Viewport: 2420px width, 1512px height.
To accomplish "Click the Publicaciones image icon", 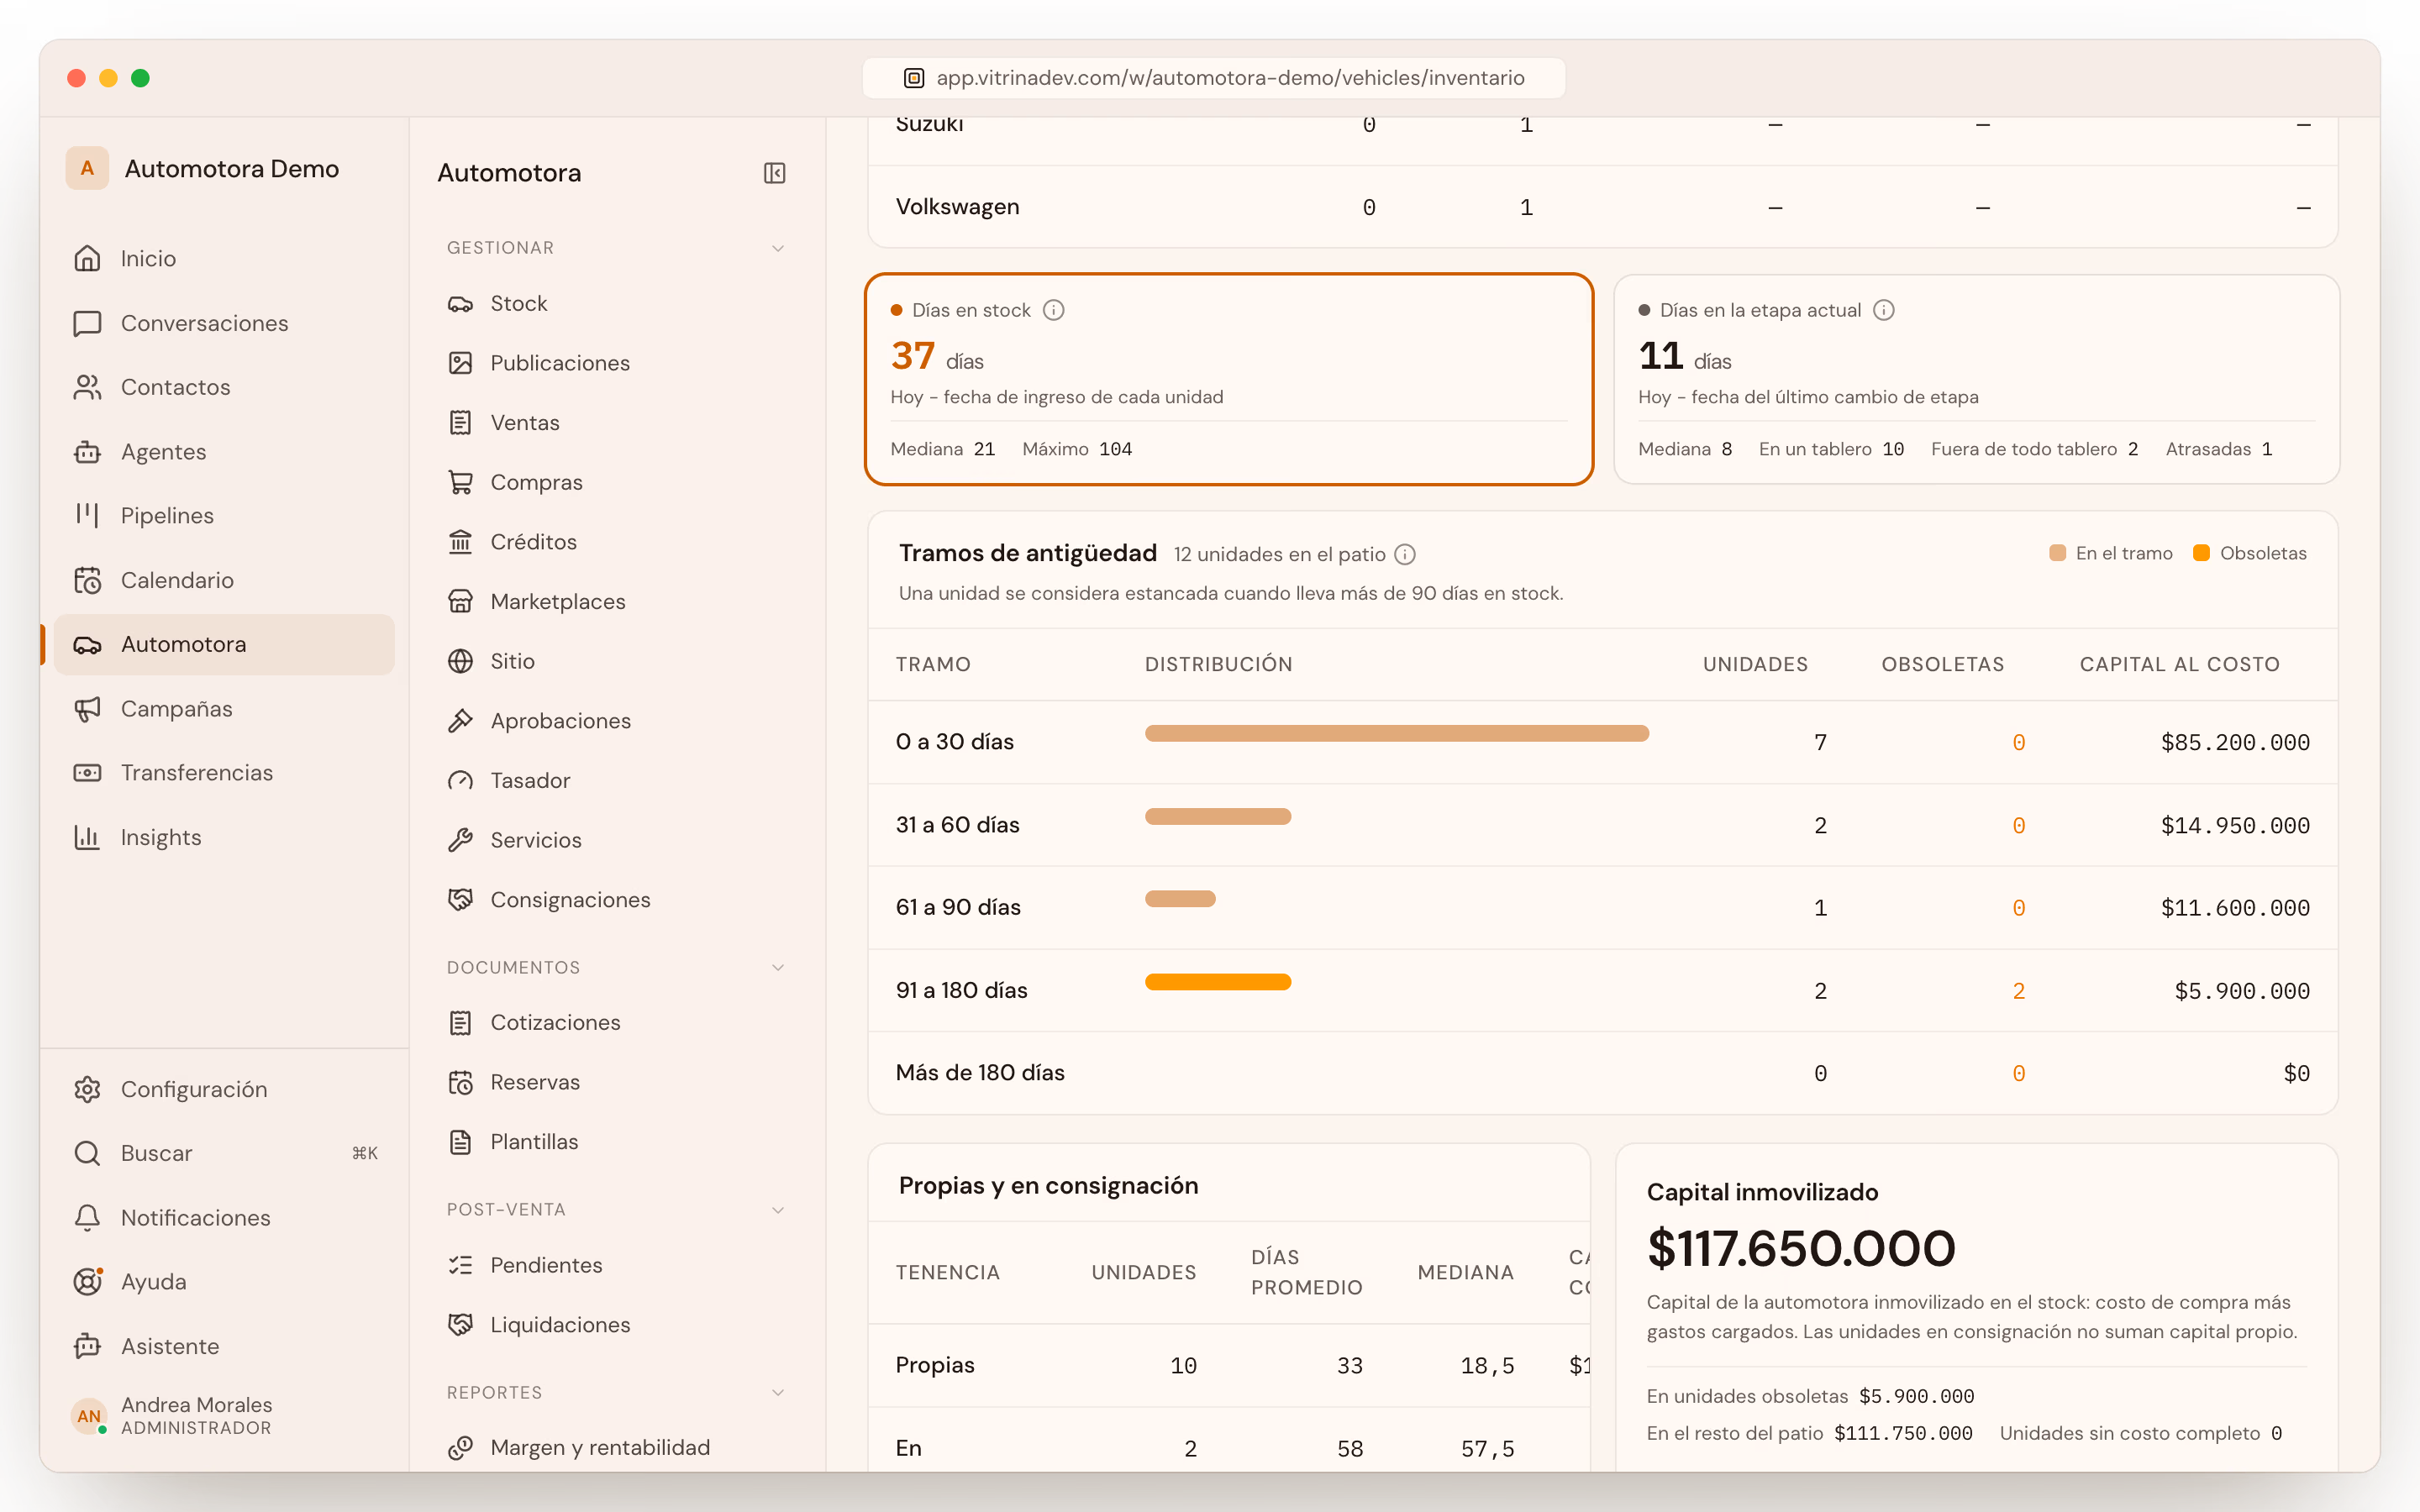I will [460, 363].
